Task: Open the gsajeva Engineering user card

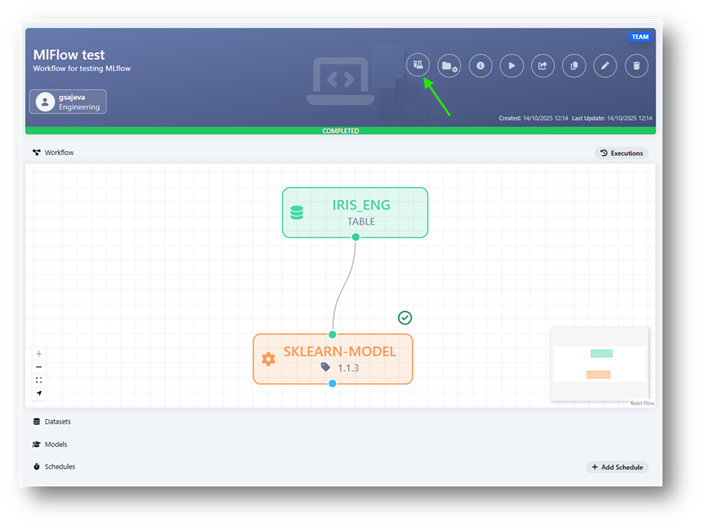Action: (x=68, y=101)
